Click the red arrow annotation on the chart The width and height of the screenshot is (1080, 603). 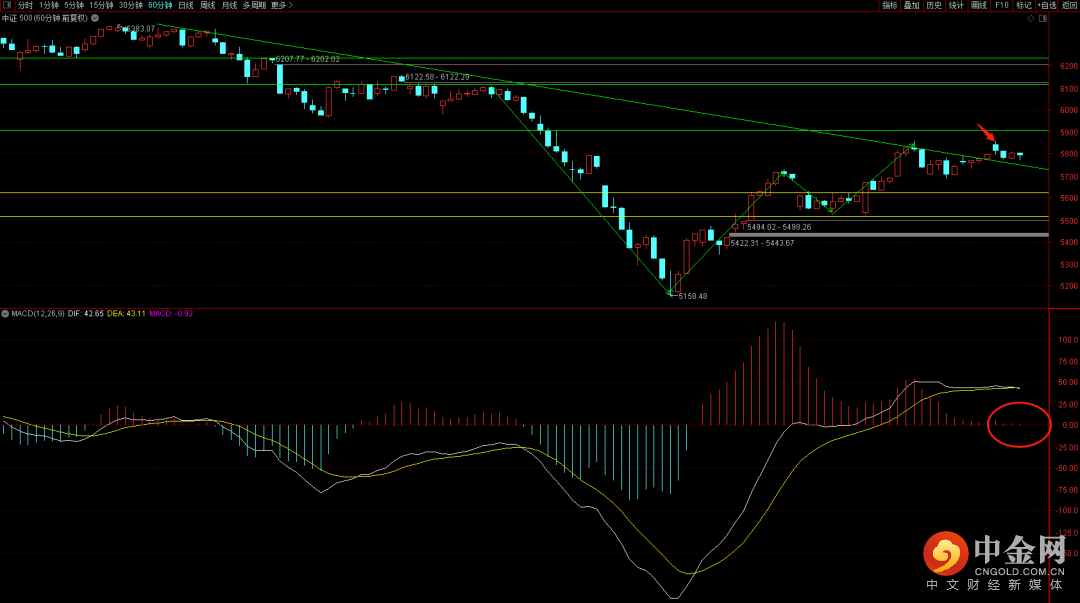coord(986,133)
